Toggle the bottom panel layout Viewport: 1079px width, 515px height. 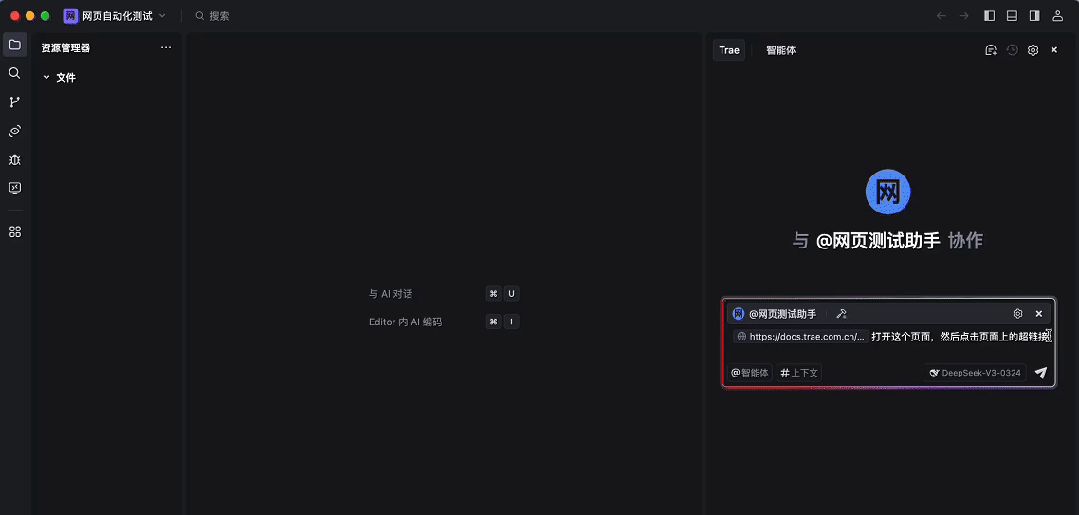(x=1012, y=16)
